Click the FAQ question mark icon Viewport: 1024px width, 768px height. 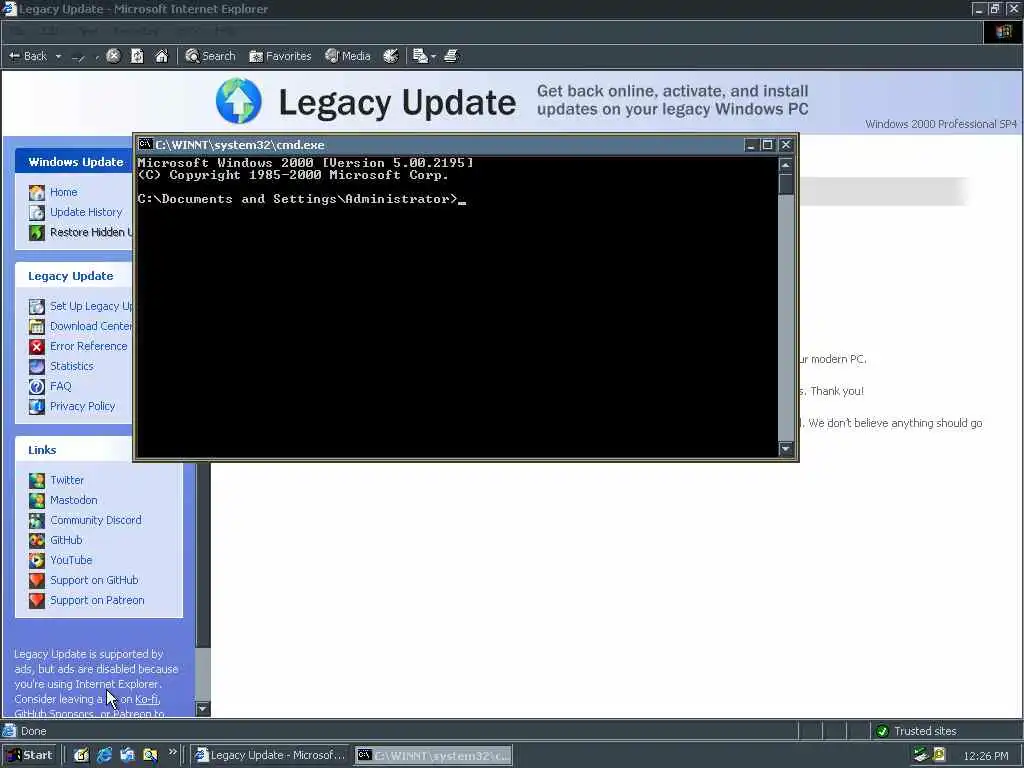click(37, 386)
